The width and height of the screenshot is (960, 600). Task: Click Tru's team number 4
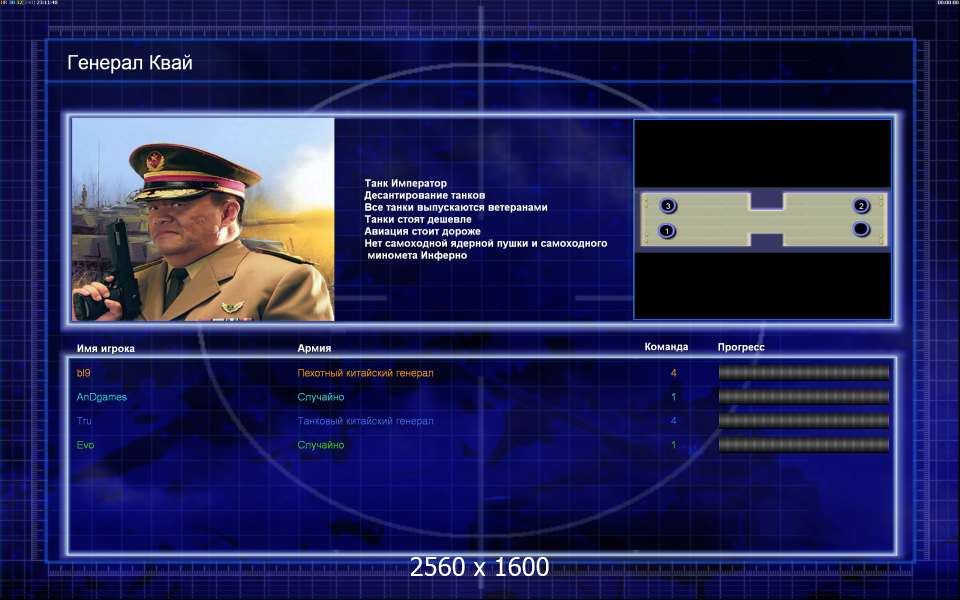[673, 421]
